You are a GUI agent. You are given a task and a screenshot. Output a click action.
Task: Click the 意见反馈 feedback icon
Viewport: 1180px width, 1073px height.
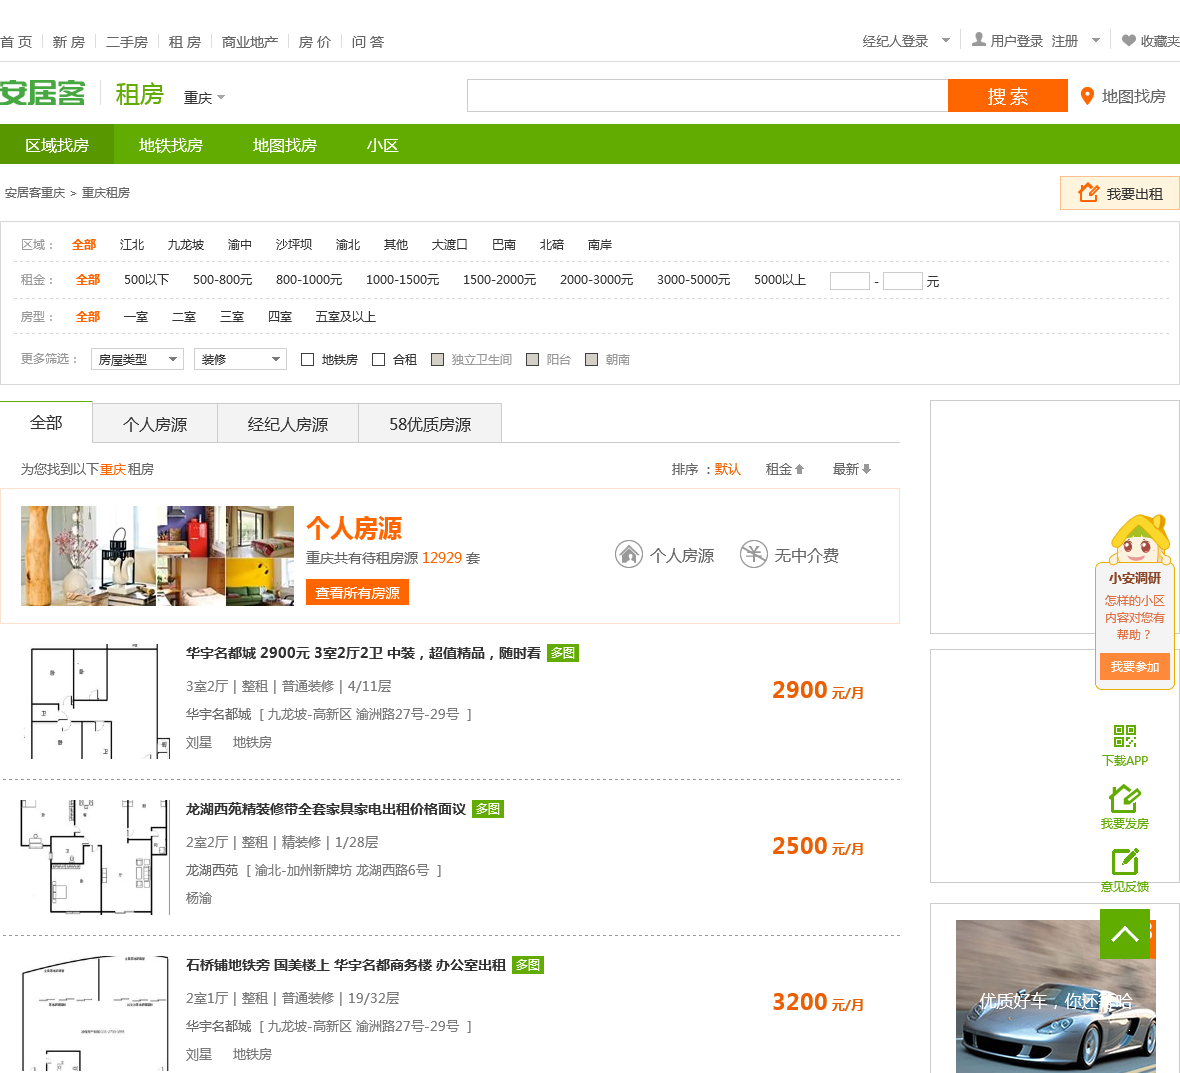pyautogui.click(x=1124, y=862)
